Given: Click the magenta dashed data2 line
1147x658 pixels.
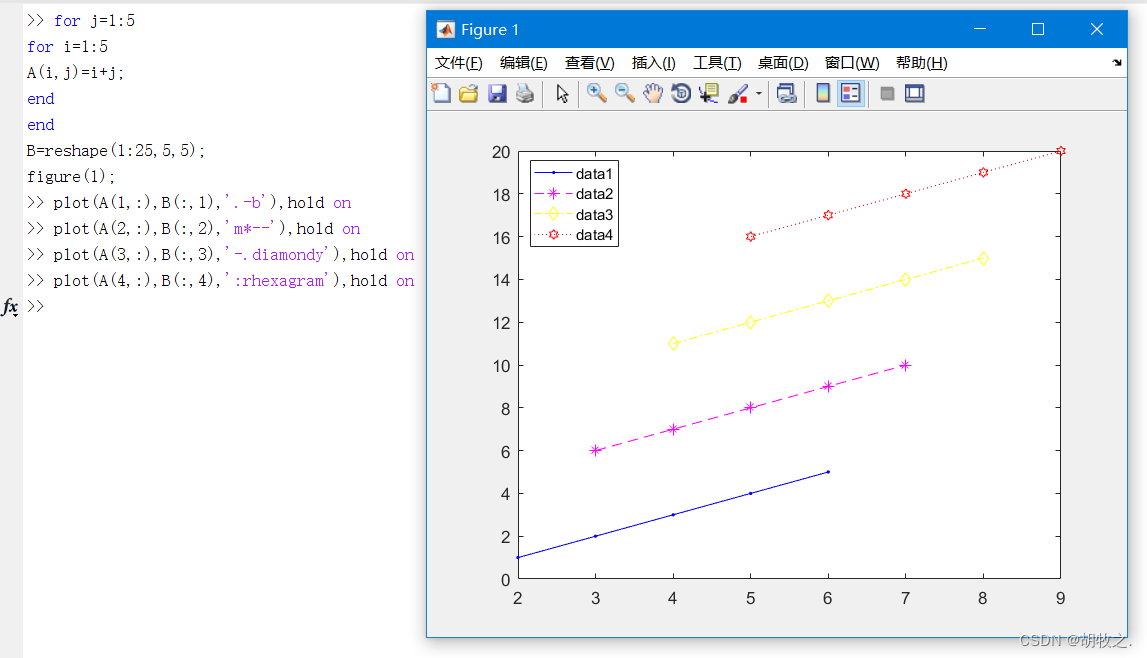Looking at the screenshot, I should [x=750, y=408].
